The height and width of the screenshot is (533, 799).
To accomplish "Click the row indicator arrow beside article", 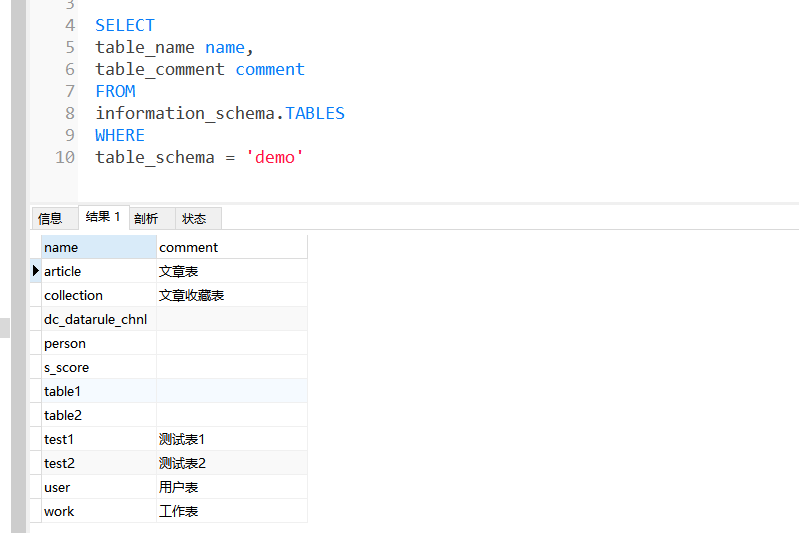I will pyautogui.click(x=36, y=271).
